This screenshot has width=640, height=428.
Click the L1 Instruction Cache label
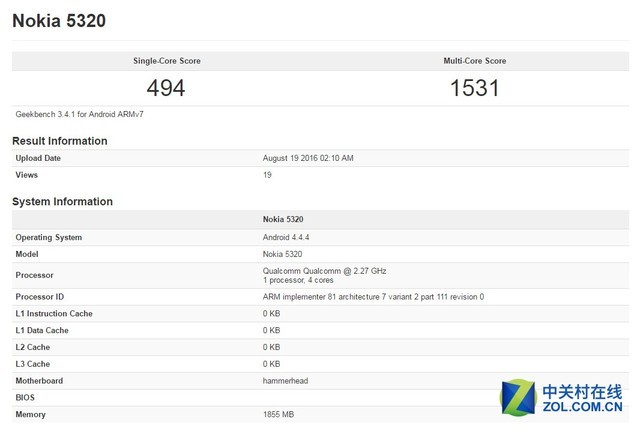(x=54, y=314)
